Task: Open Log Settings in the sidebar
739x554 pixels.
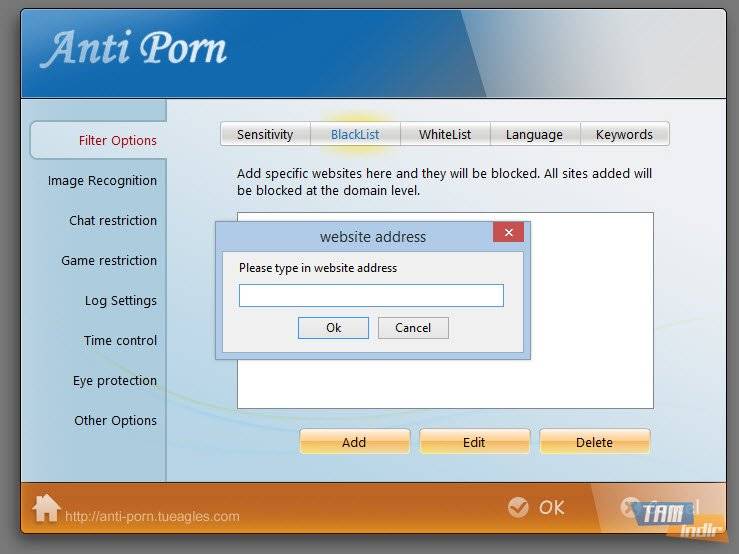Action: click(x=120, y=301)
